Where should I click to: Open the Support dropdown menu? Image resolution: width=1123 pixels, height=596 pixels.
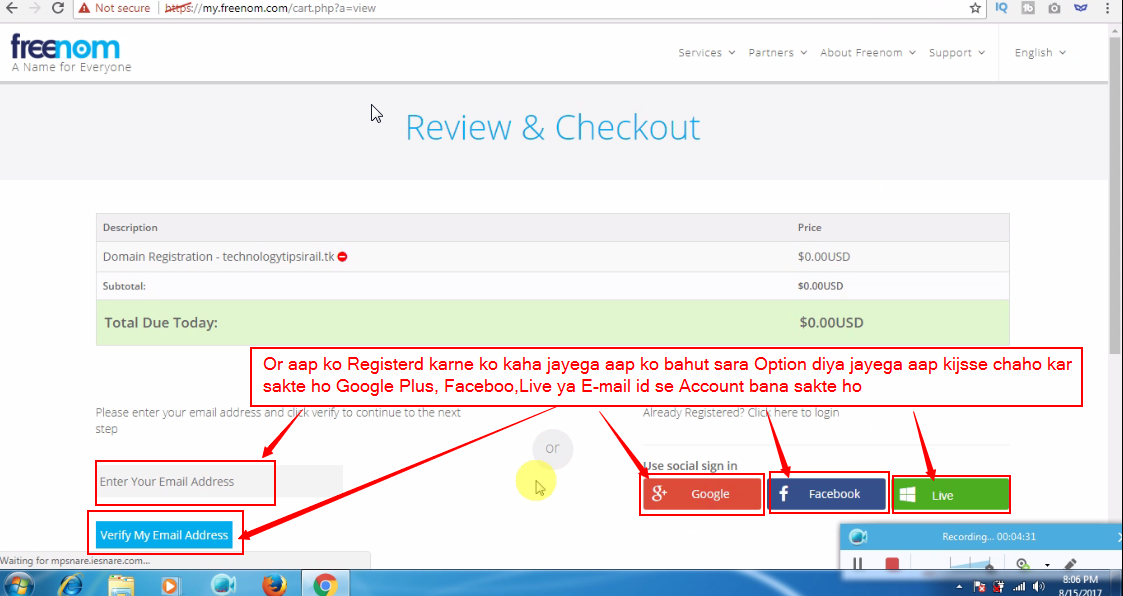[957, 52]
